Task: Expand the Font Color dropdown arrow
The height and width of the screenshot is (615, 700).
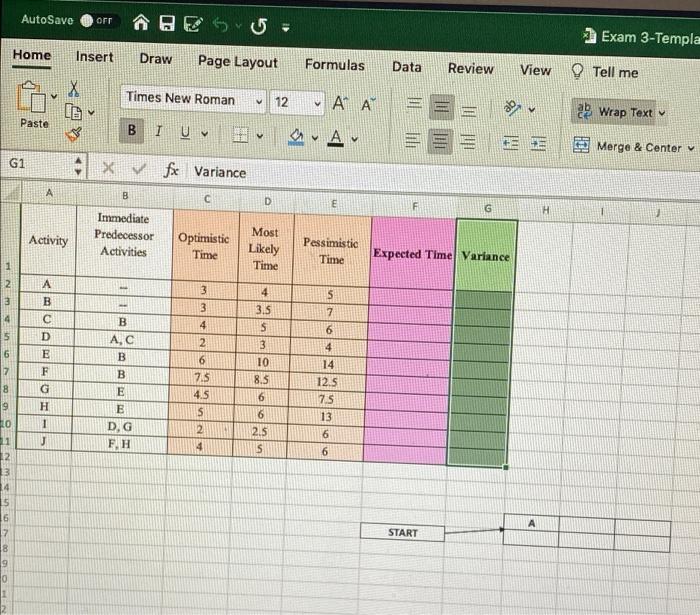Action: (354, 140)
